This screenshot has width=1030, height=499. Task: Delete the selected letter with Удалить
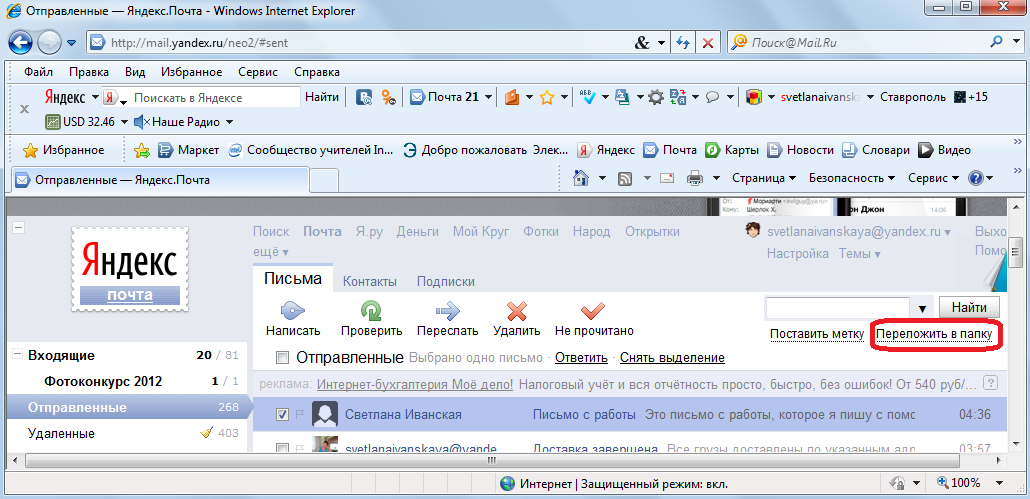click(517, 318)
